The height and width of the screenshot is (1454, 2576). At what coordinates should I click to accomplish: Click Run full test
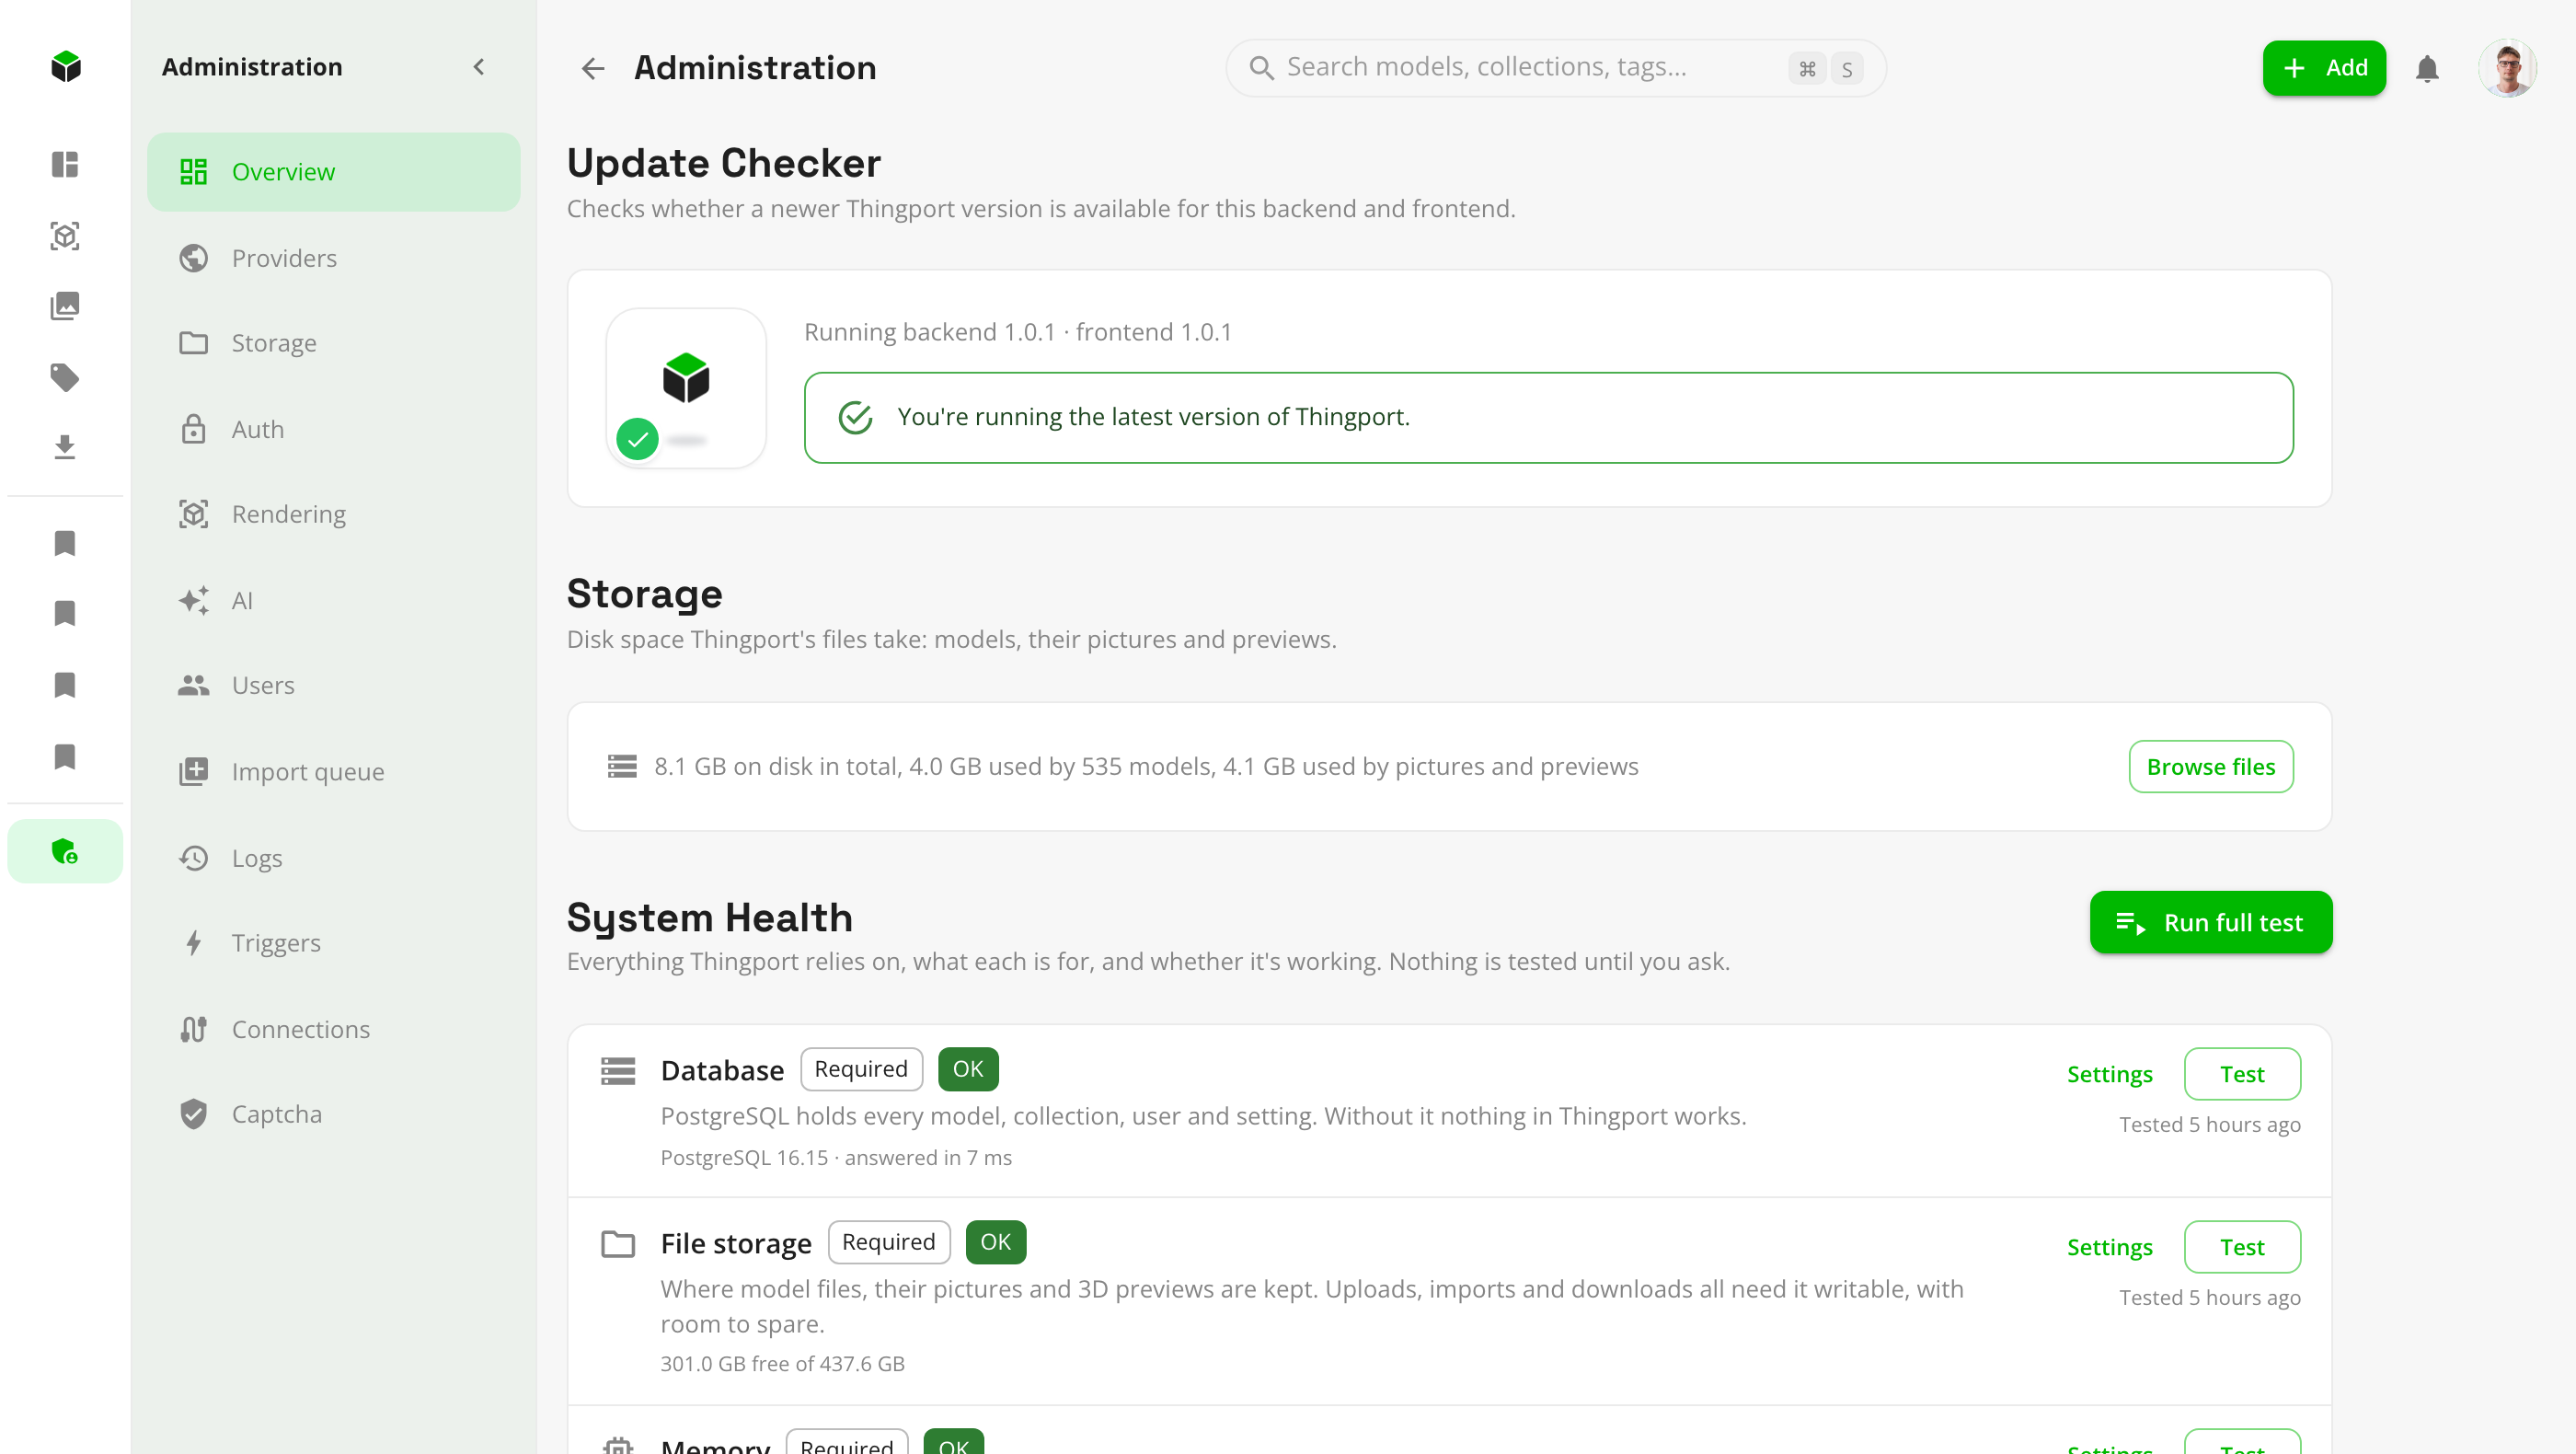tap(2211, 922)
